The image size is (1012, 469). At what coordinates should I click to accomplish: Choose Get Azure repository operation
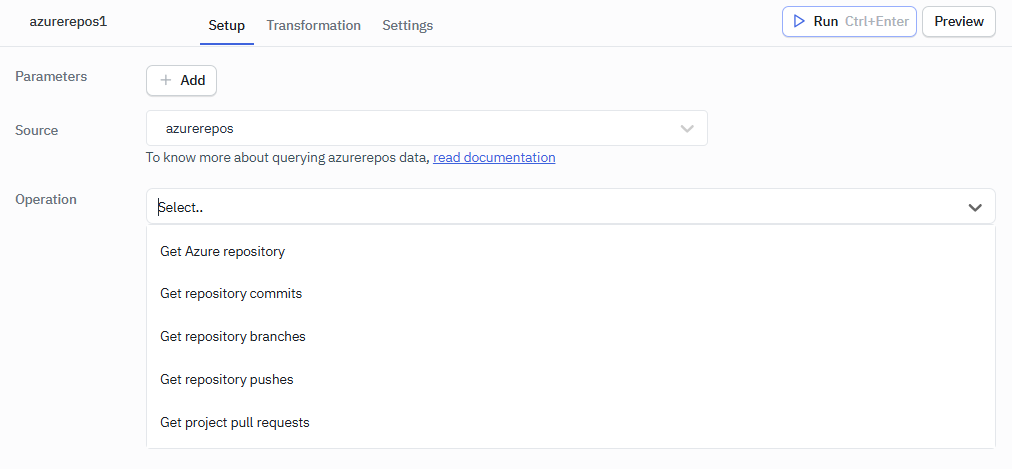click(x=571, y=251)
